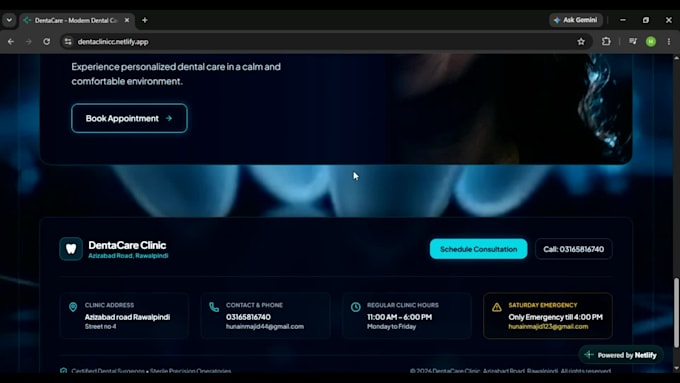
Task: Open the green profile avatar
Action: click(651, 42)
